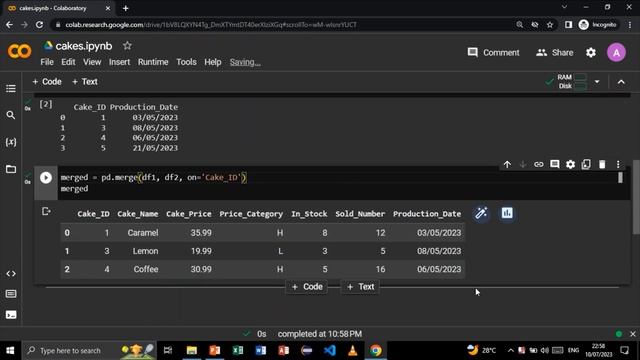Open Visual Studio Code from taskbar

click(x=330, y=350)
